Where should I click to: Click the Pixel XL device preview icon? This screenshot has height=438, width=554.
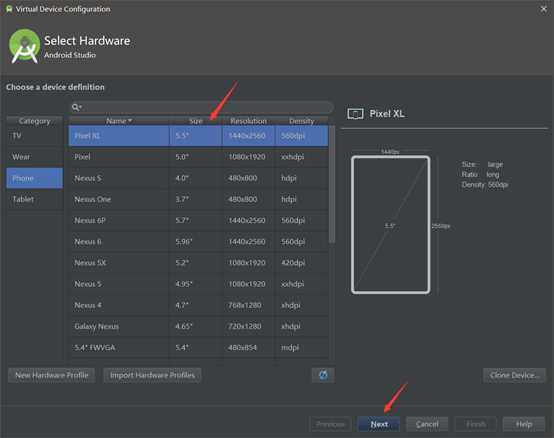click(x=355, y=114)
